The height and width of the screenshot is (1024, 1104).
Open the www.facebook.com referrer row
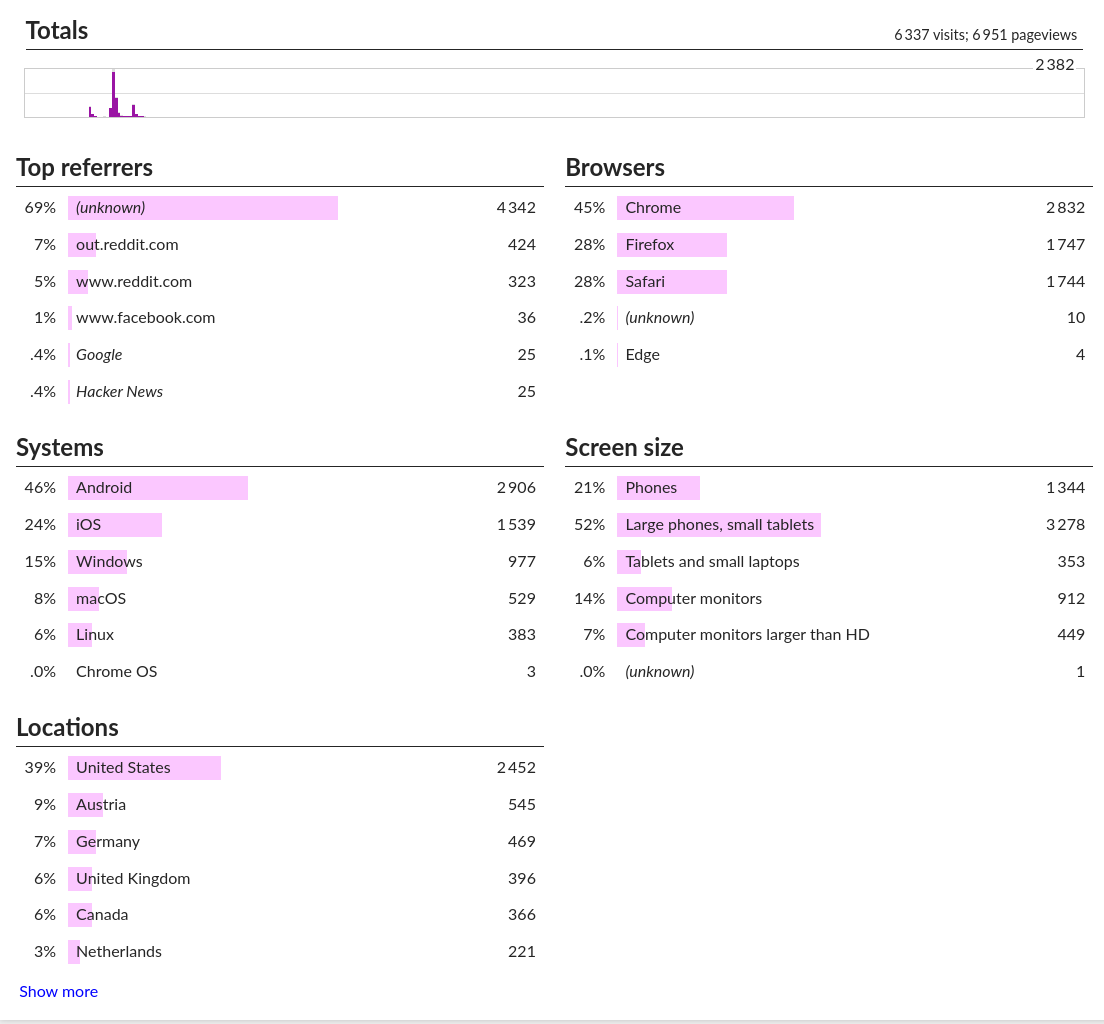pyautogui.click(x=145, y=318)
